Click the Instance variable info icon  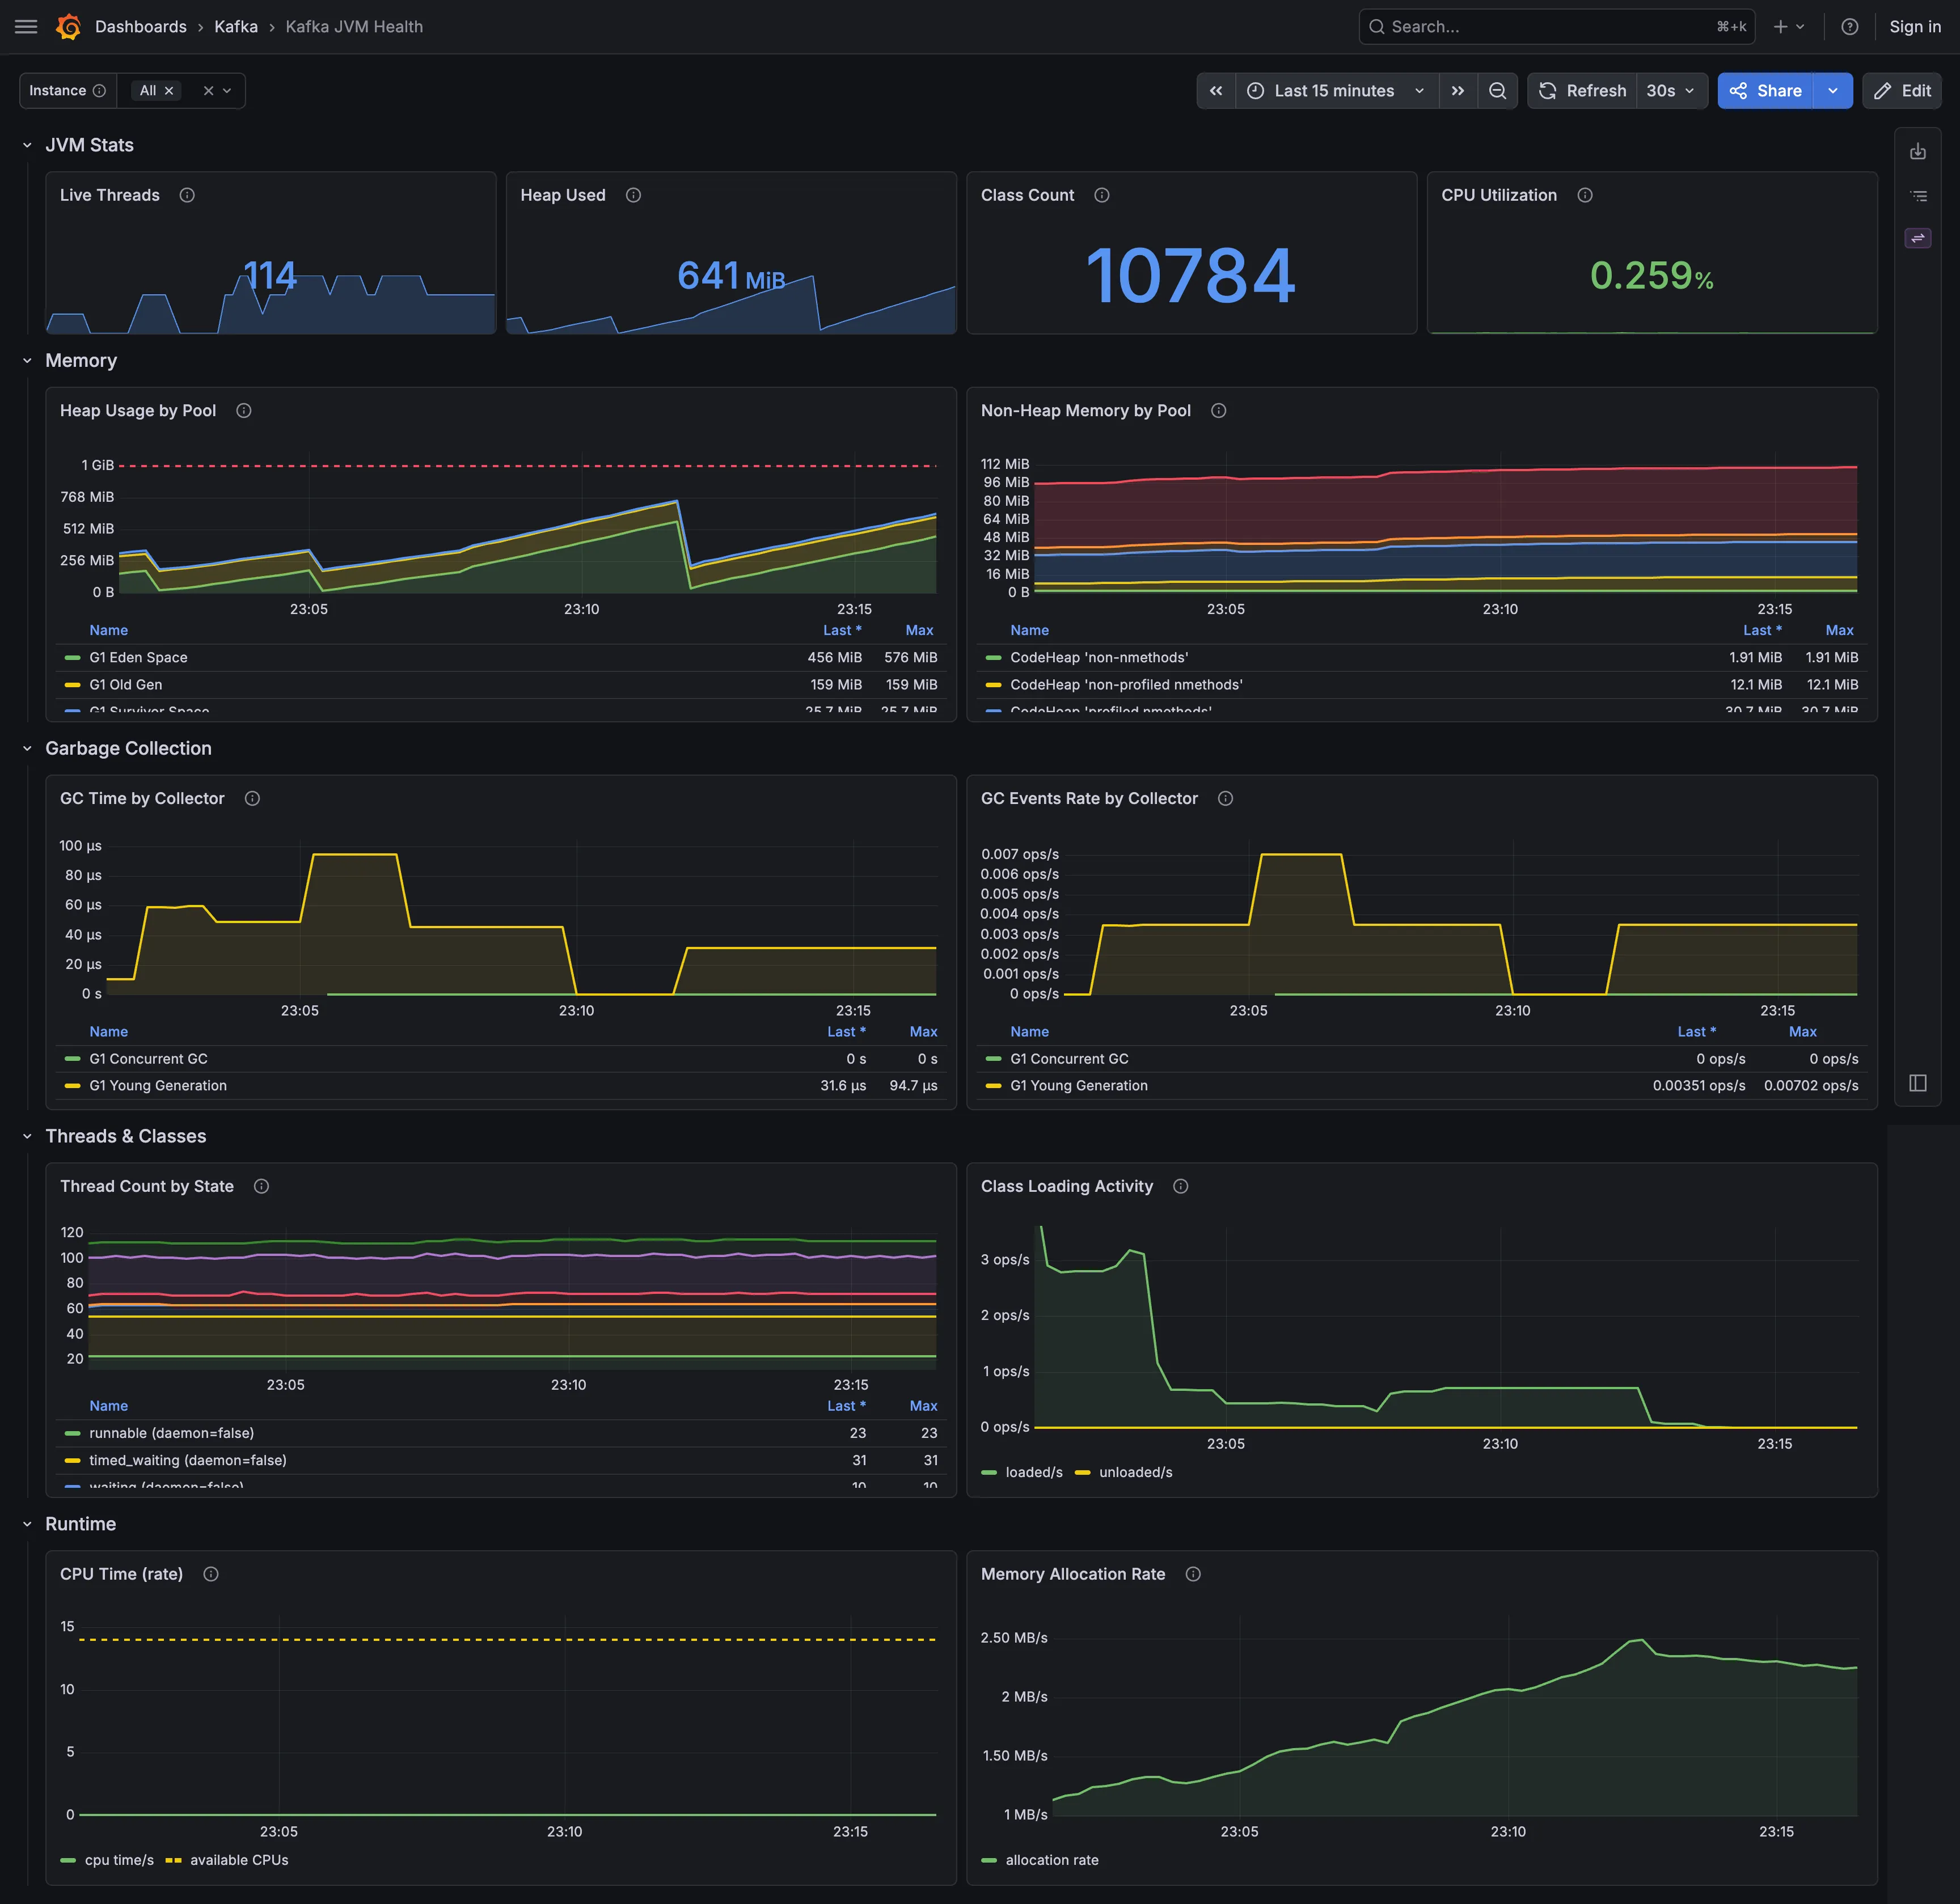(x=99, y=91)
